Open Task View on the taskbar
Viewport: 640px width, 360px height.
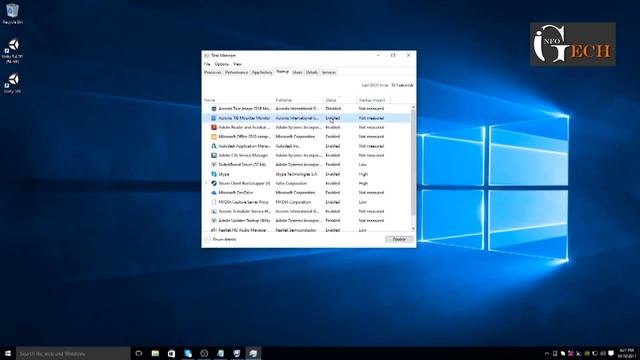pos(139,353)
